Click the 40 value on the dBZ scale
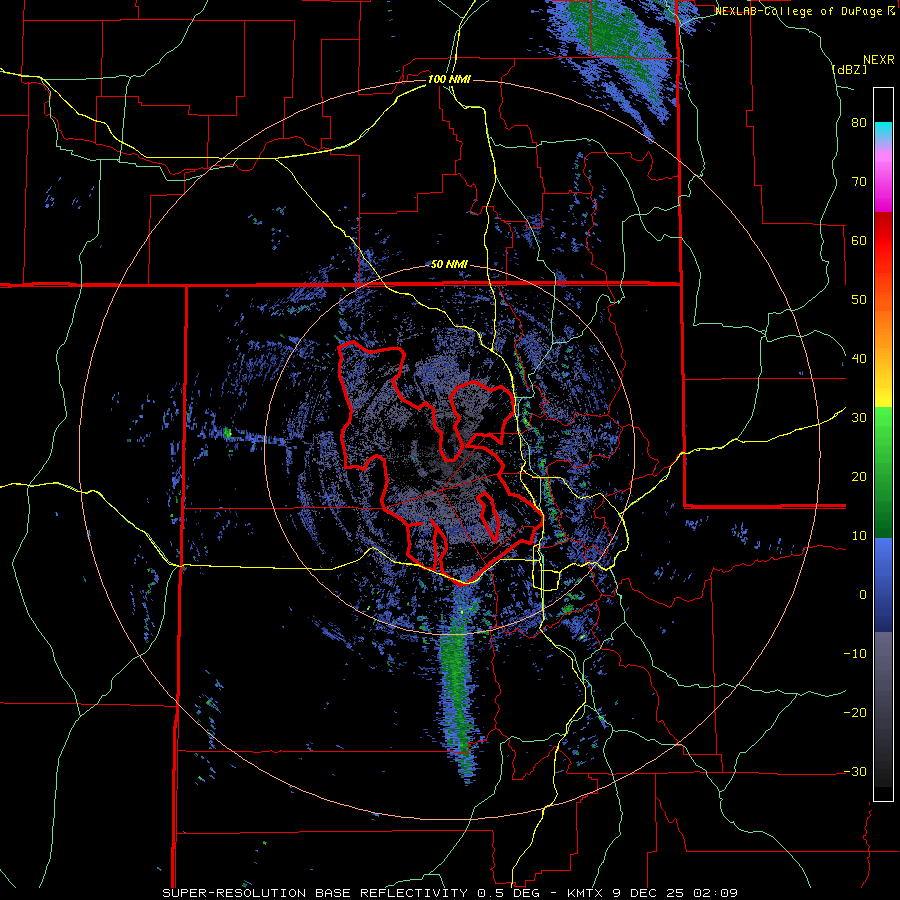The width and height of the screenshot is (900, 900). tap(859, 359)
